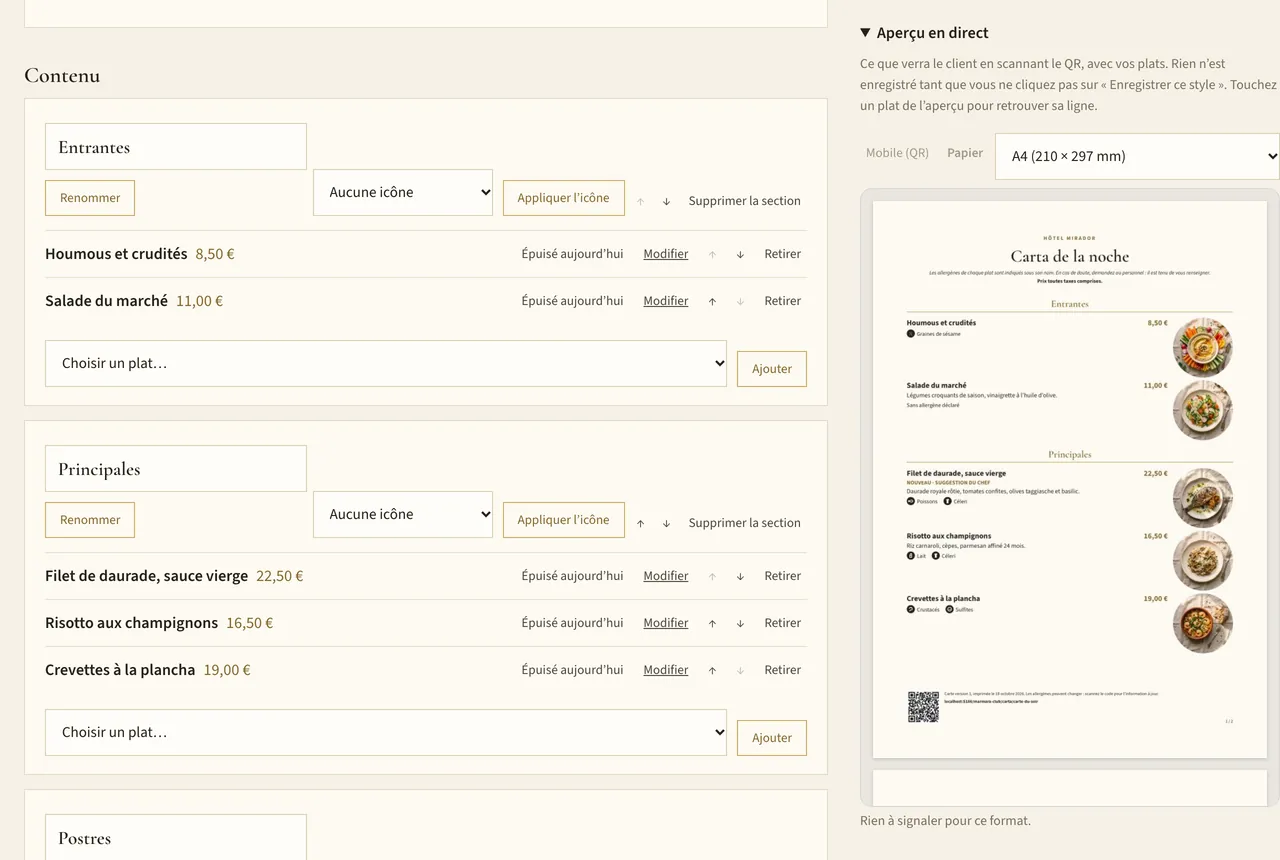Add the chosen dish to Principales
1280x860 pixels.
coord(772,738)
